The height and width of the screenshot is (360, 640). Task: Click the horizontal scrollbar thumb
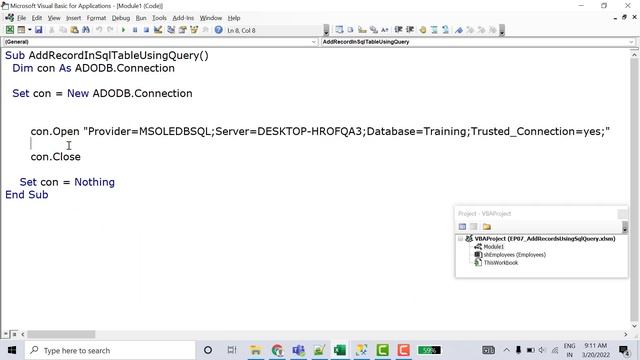pos(61,334)
